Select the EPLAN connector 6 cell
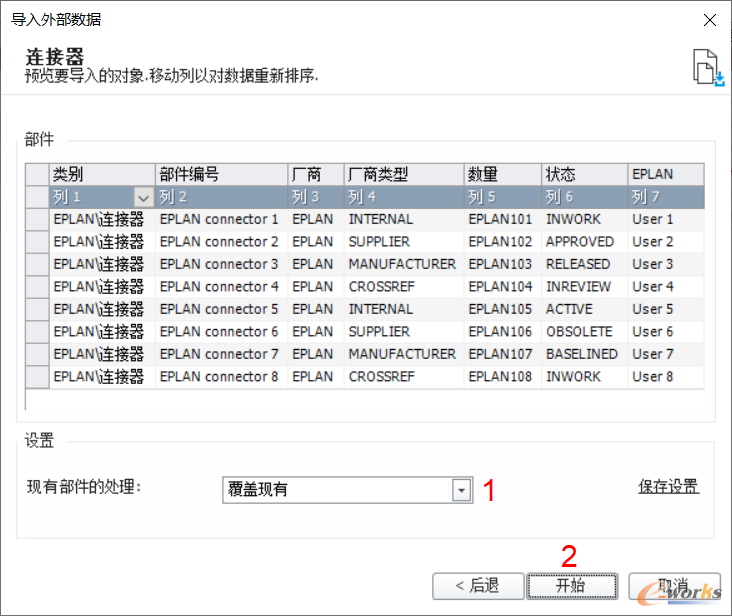732x616 pixels. (x=221, y=332)
